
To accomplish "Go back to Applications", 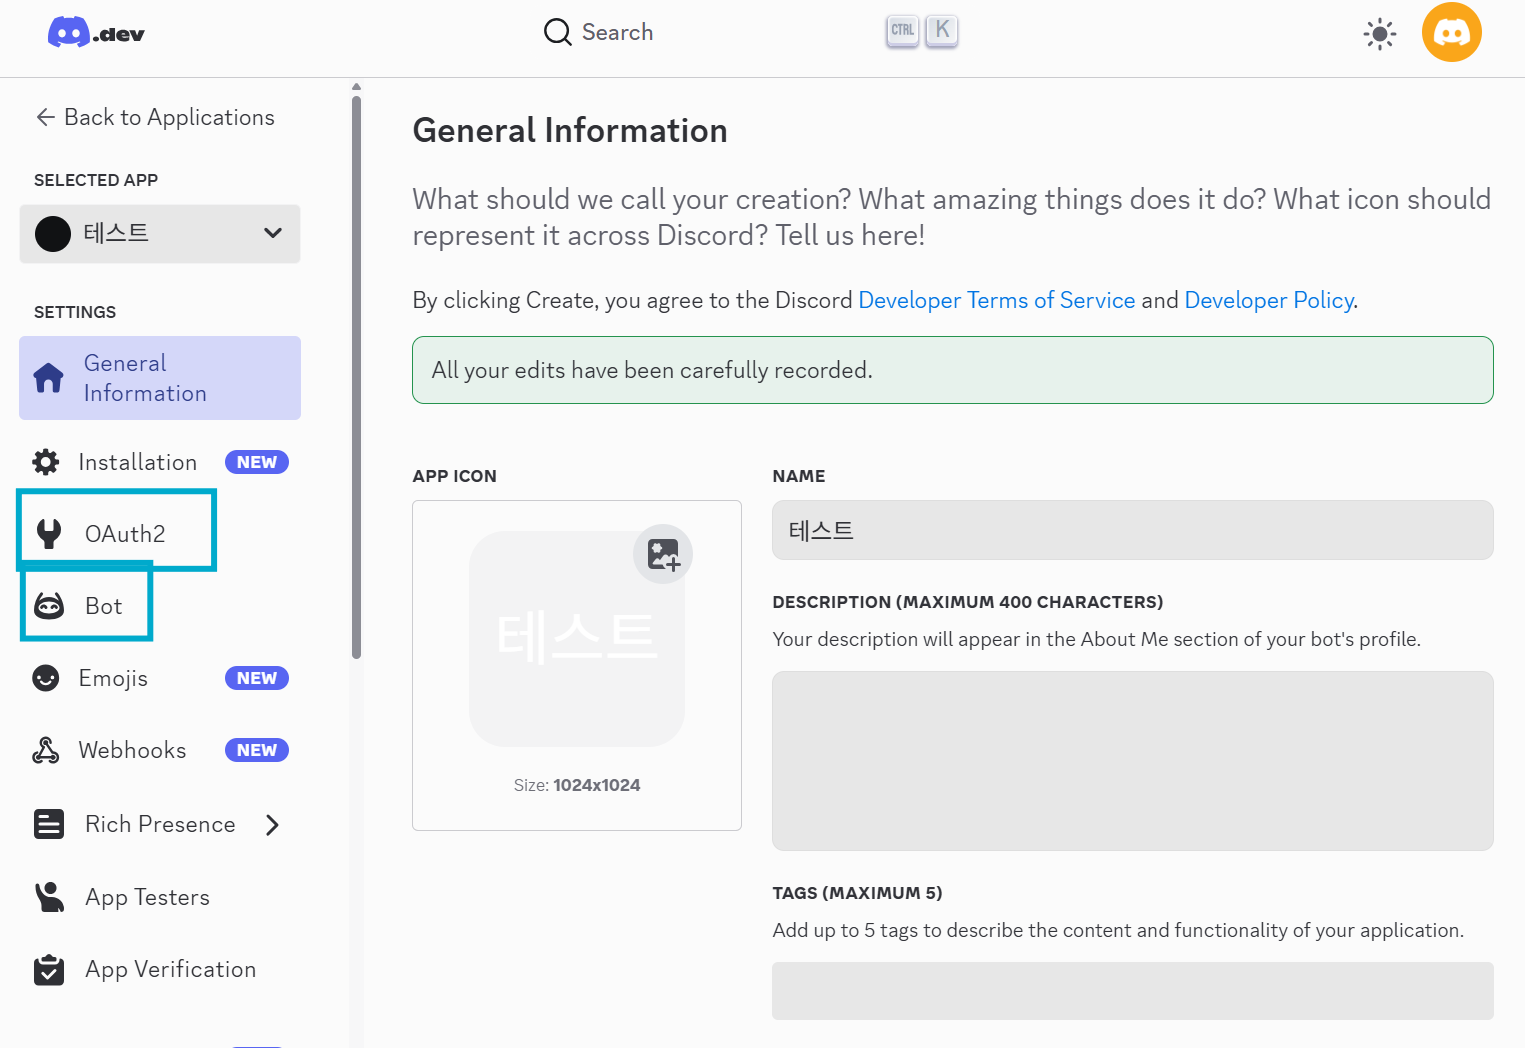I will click(155, 117).
